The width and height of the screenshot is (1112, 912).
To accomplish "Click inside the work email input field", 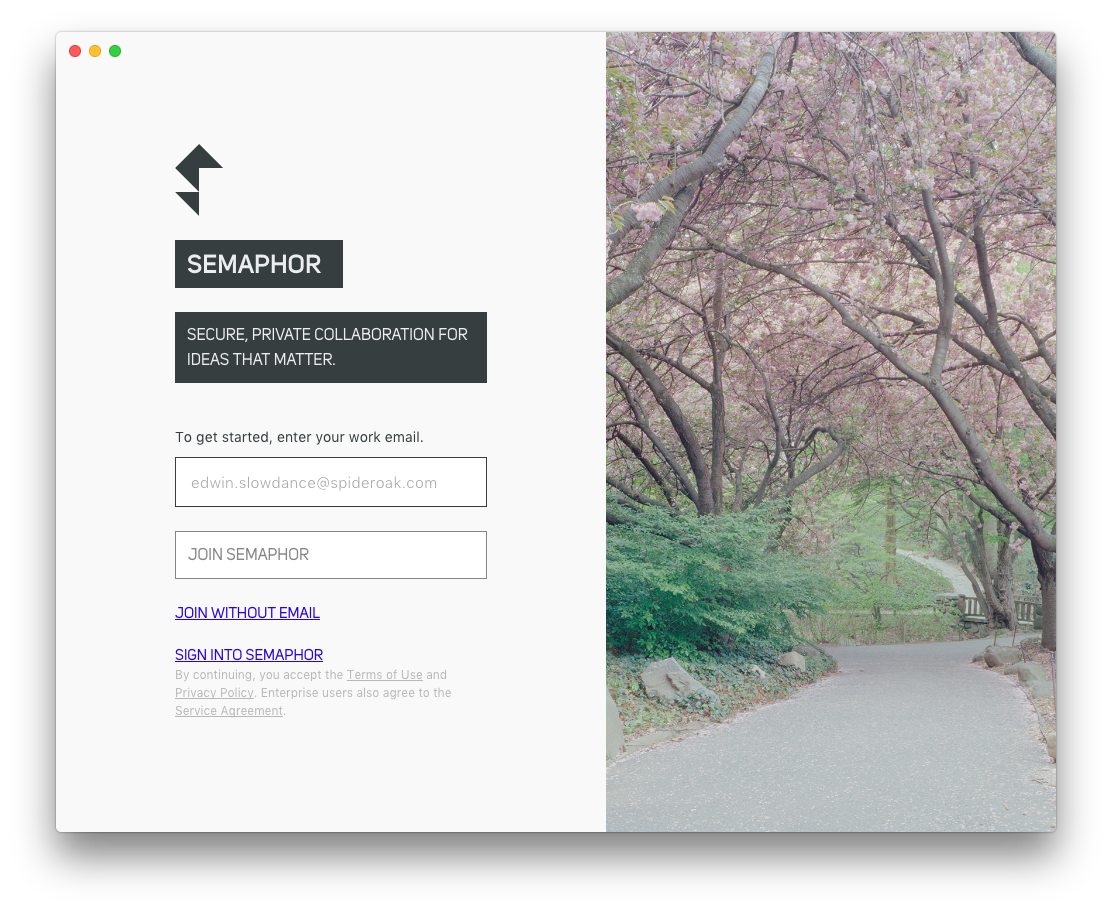I will pyautogui.click(x=330, y=482).
